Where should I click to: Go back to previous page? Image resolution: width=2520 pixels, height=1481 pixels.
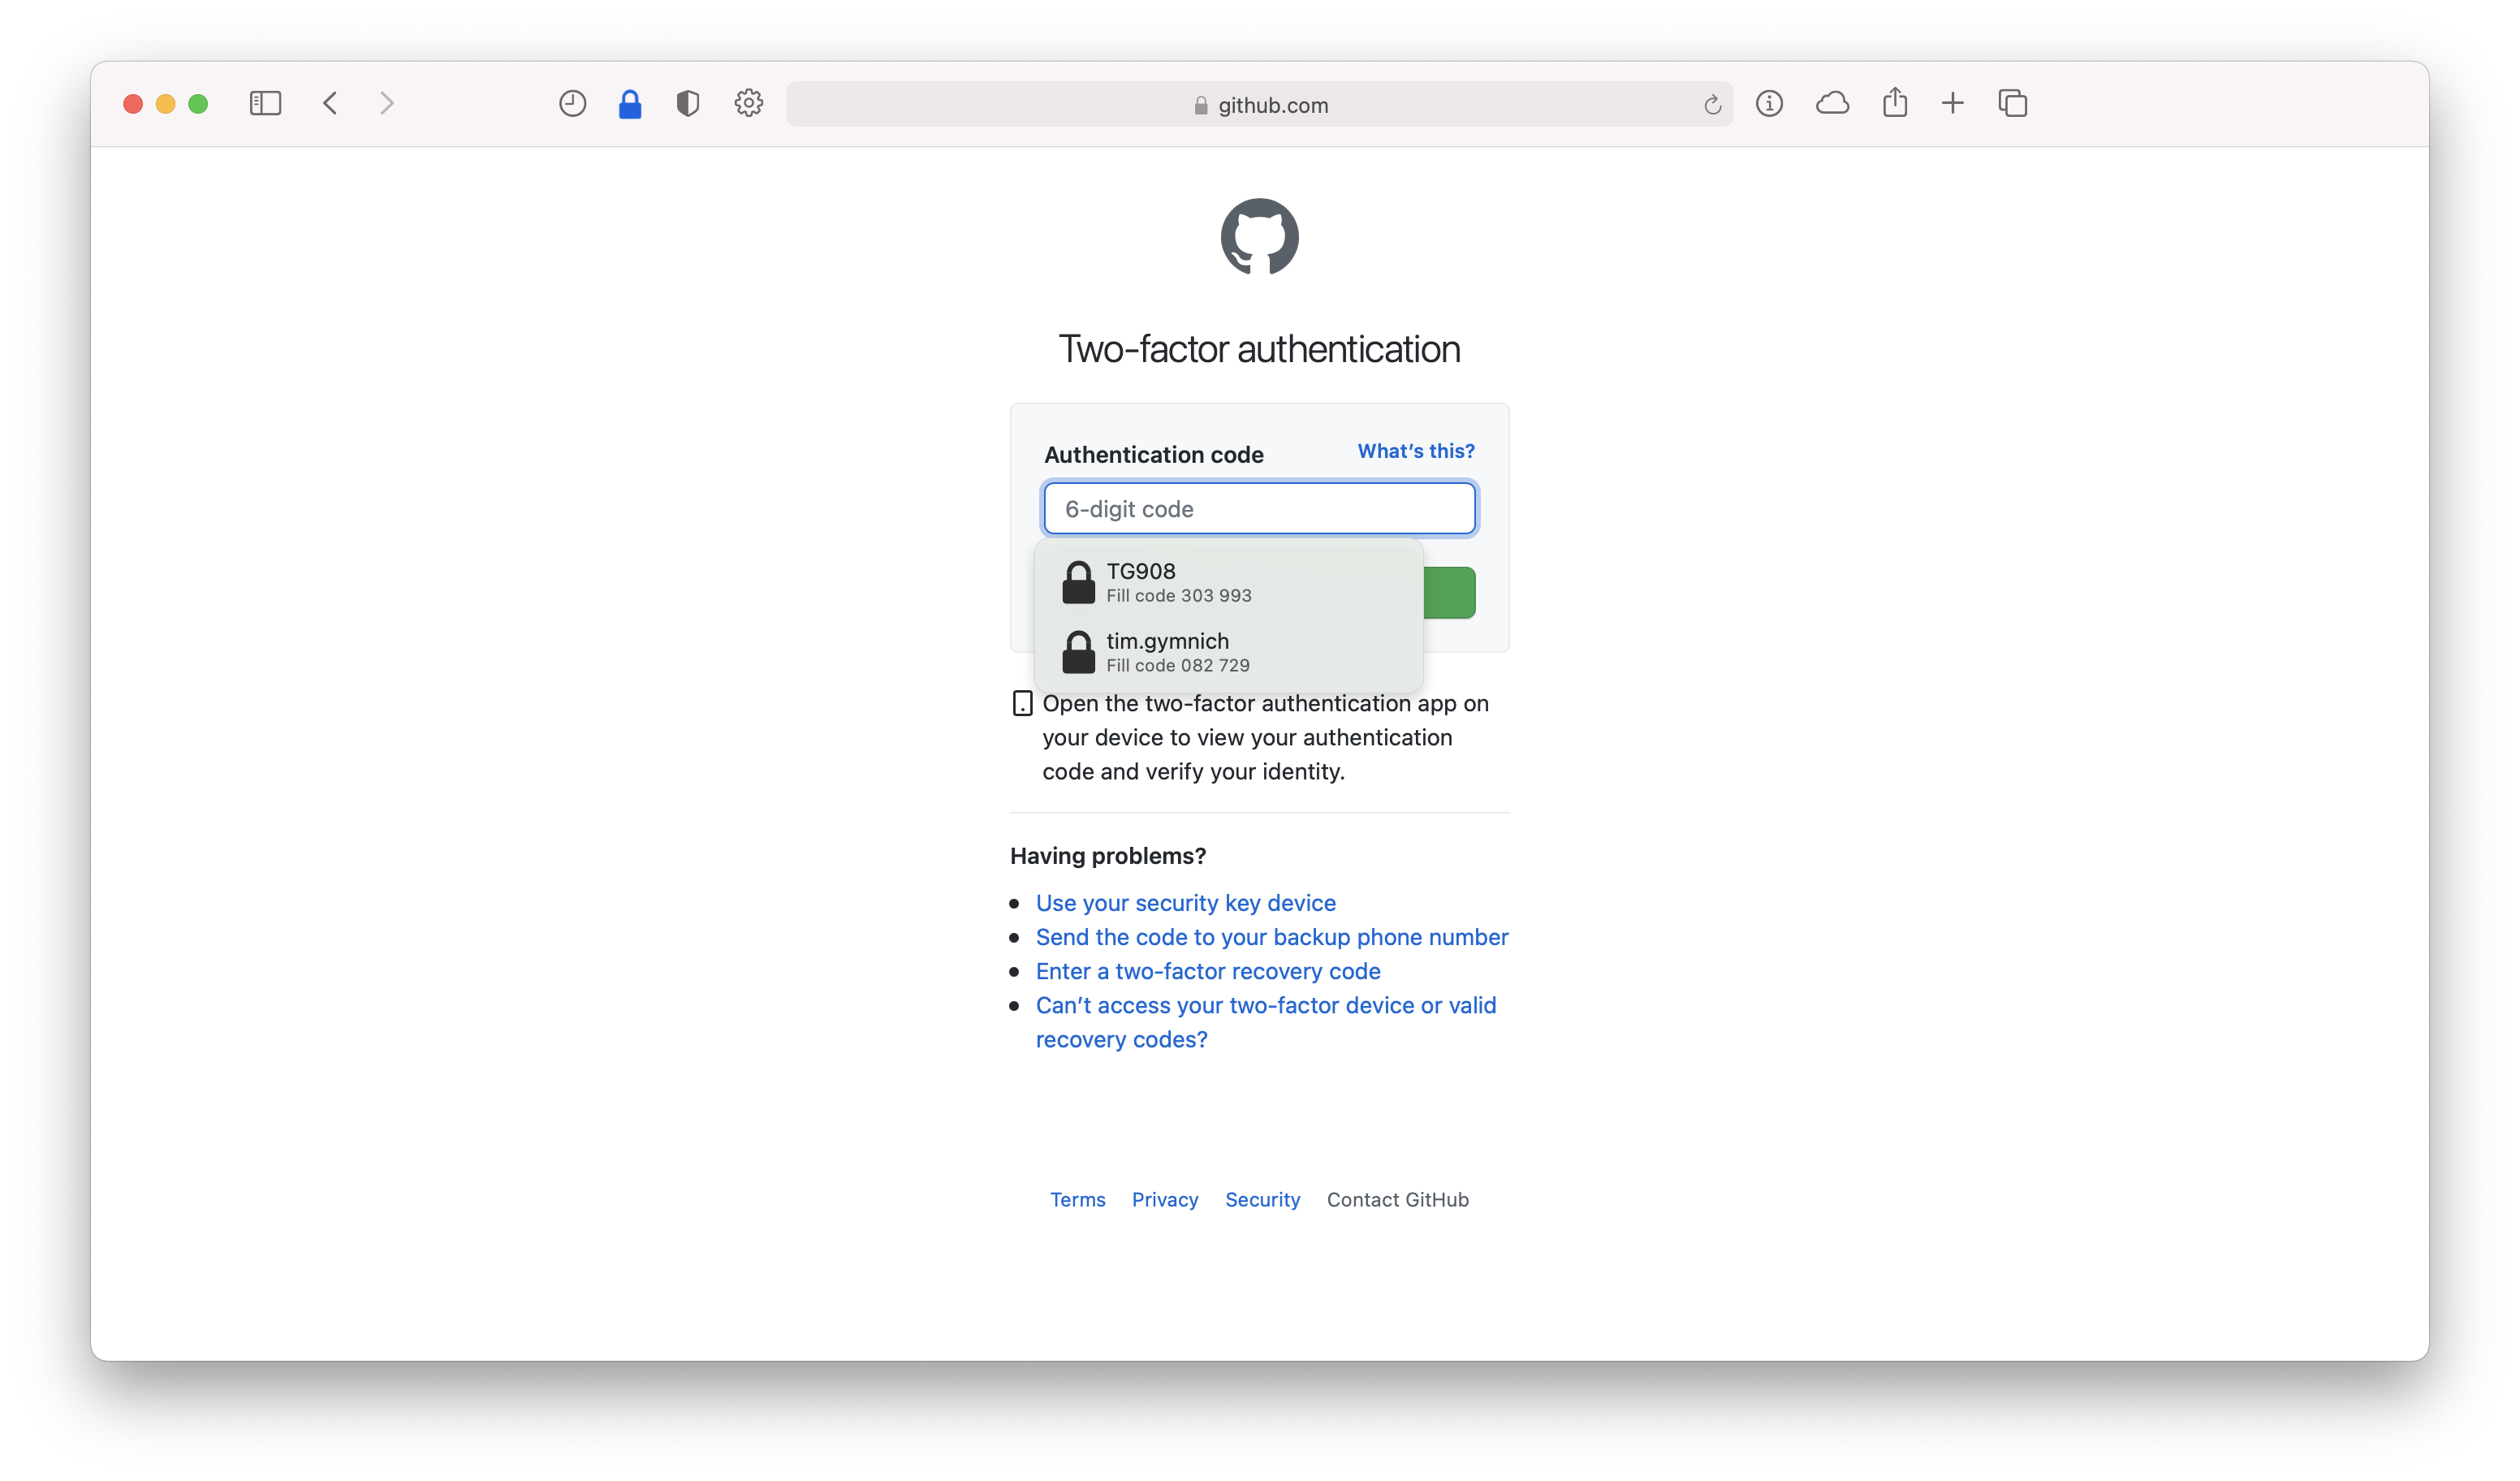click(x=331, y=103)
